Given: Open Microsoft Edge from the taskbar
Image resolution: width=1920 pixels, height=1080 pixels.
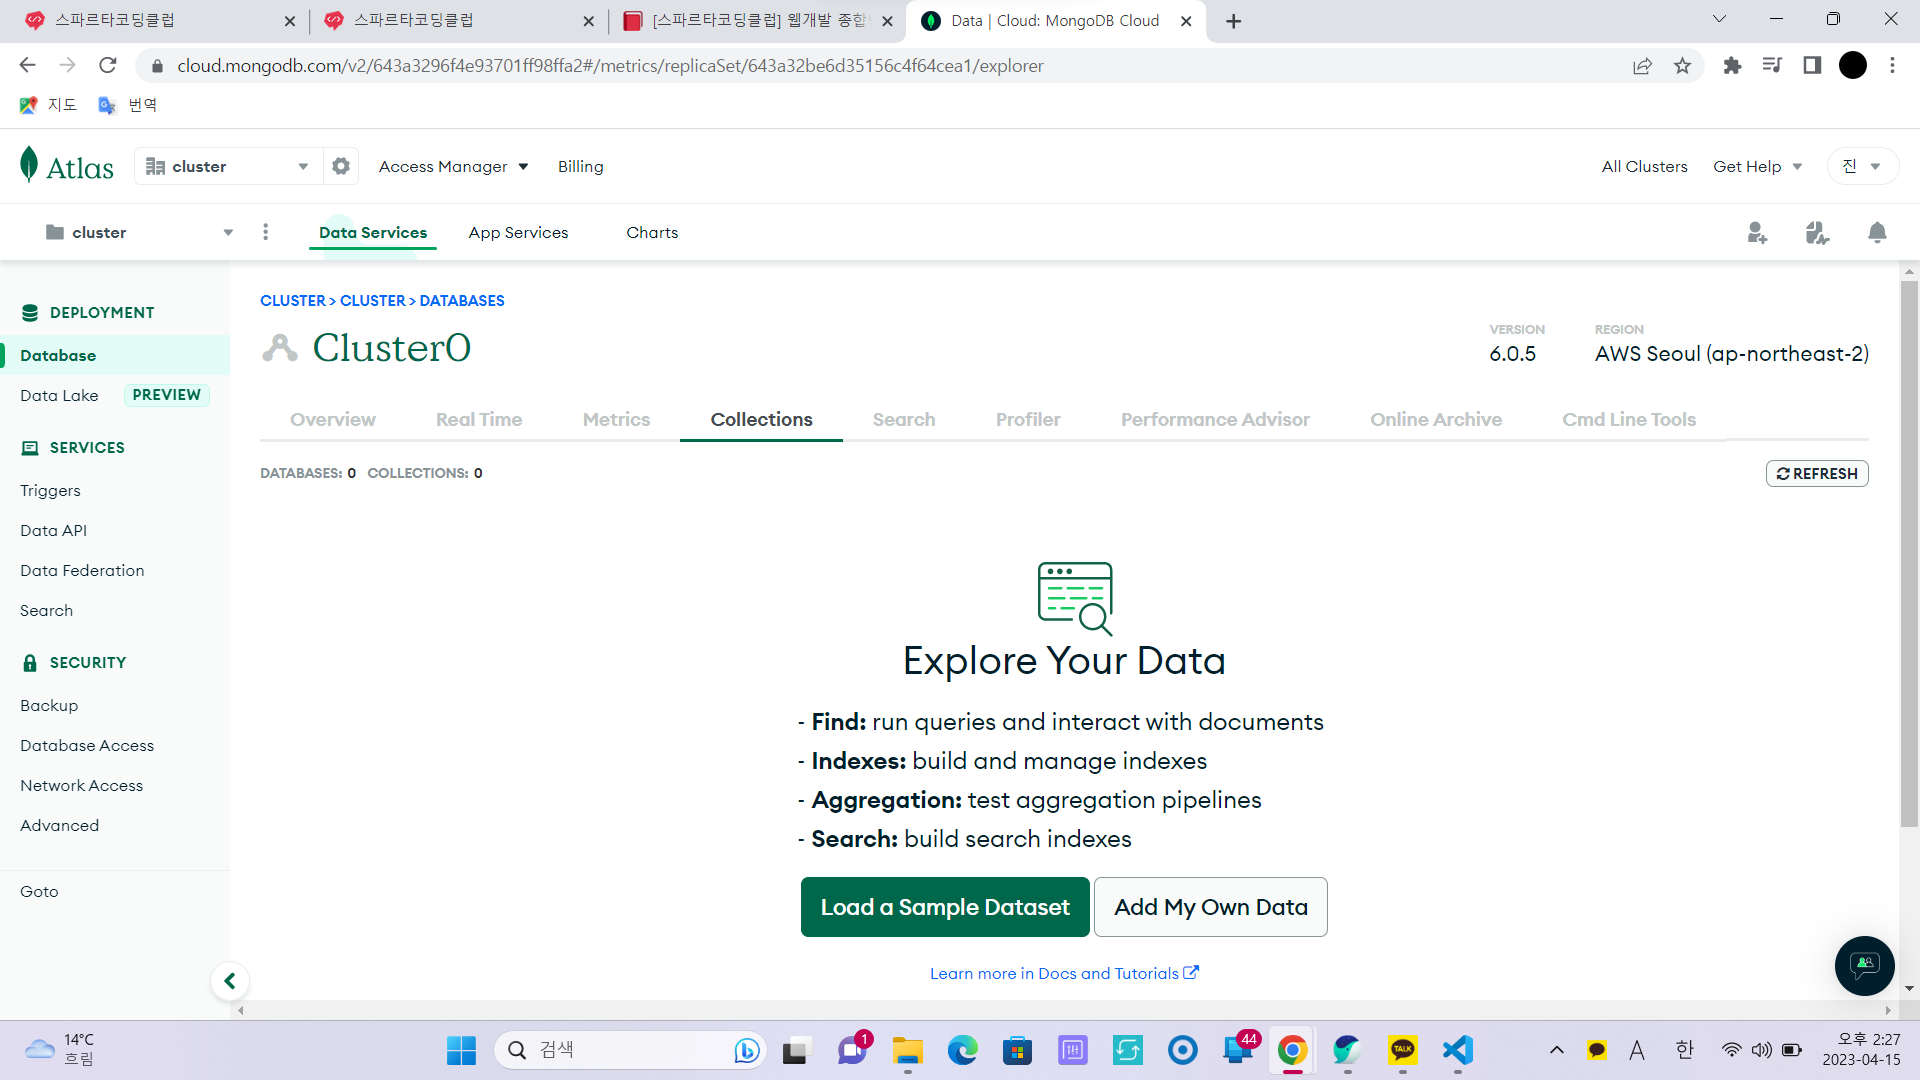Looking at the screenshot, I should (962, 1050).
